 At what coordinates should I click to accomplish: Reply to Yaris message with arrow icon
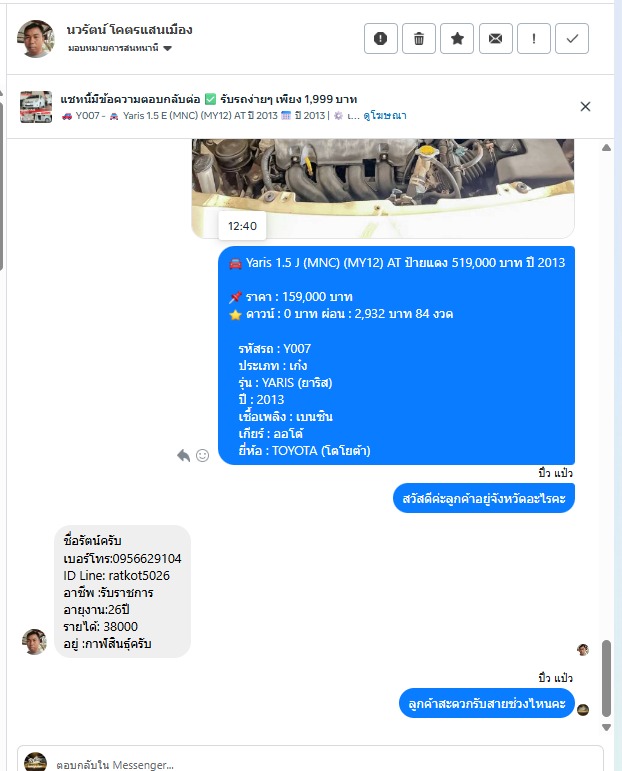183,456
